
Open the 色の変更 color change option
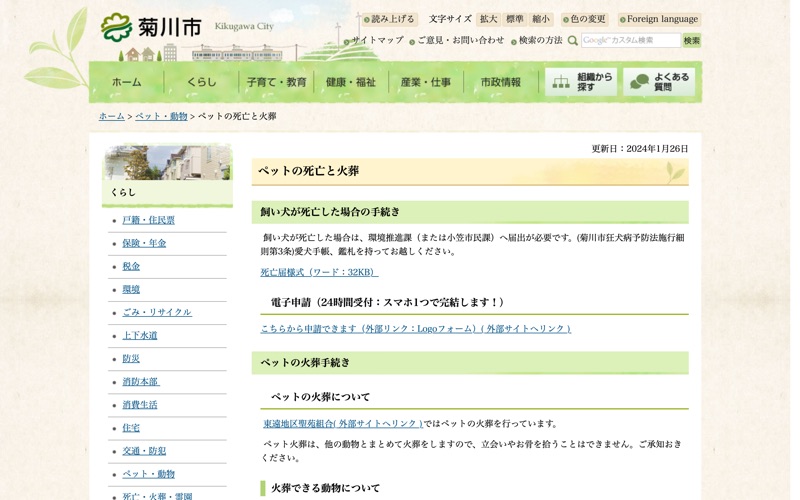(x=584, y=19)
